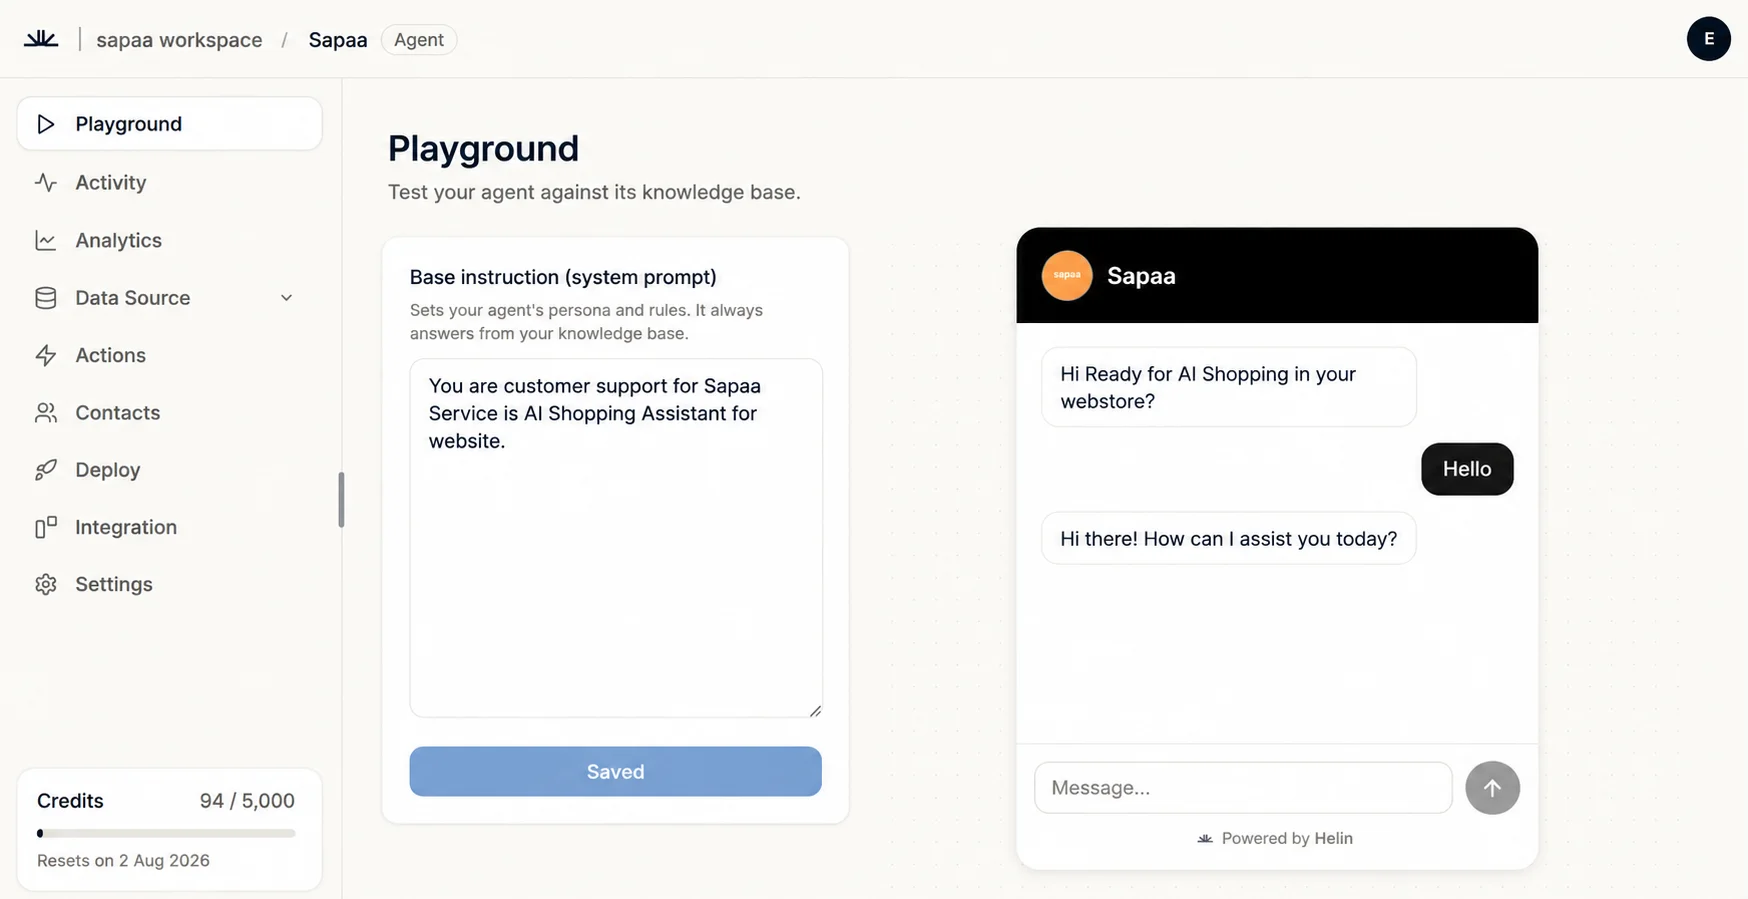Open the Playground menu item
The height and width of the screenshot is (899, 1748).
click(x=169, y=124)
